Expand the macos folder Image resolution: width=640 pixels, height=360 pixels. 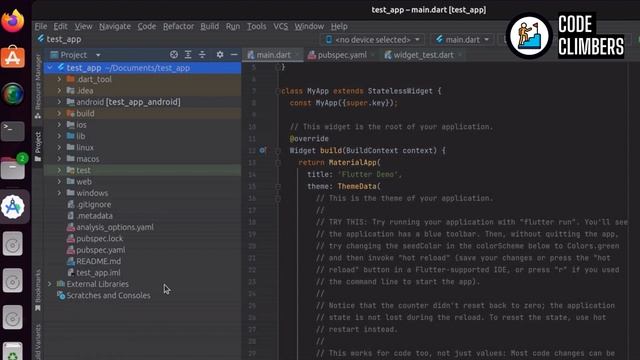coord(60,159)
